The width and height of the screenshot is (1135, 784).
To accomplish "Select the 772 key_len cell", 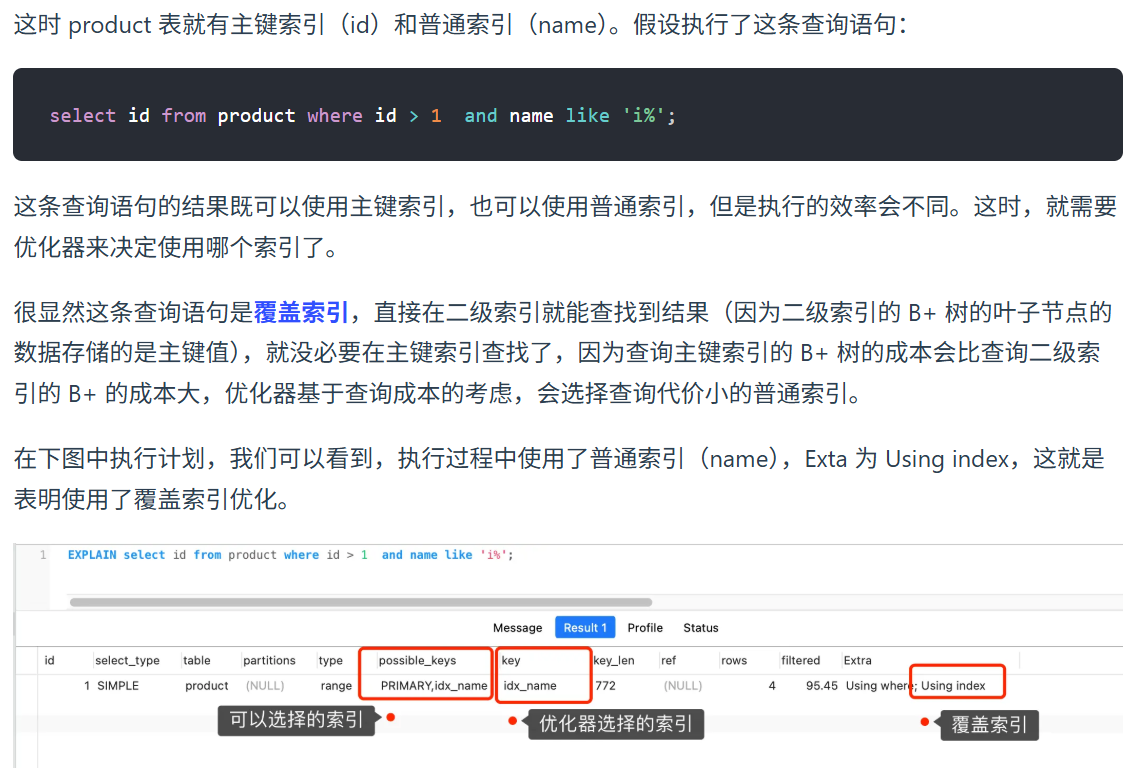I will tap(605, 686).
